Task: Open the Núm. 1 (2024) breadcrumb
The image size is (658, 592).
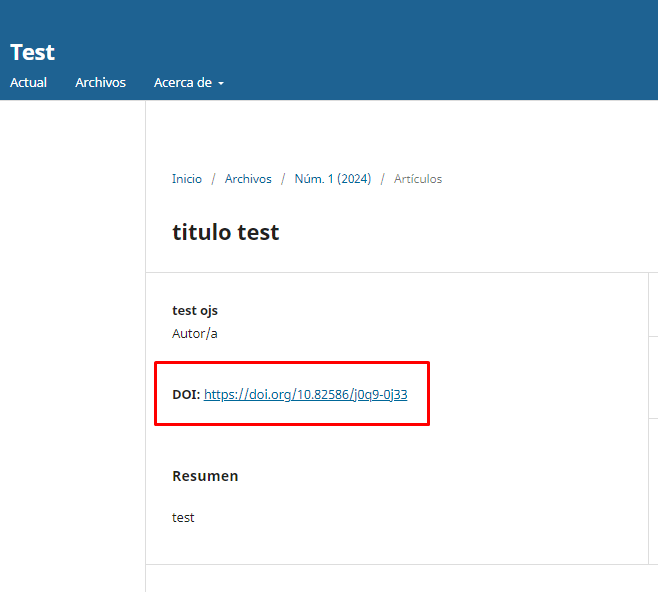Action: tap(333, 179)
